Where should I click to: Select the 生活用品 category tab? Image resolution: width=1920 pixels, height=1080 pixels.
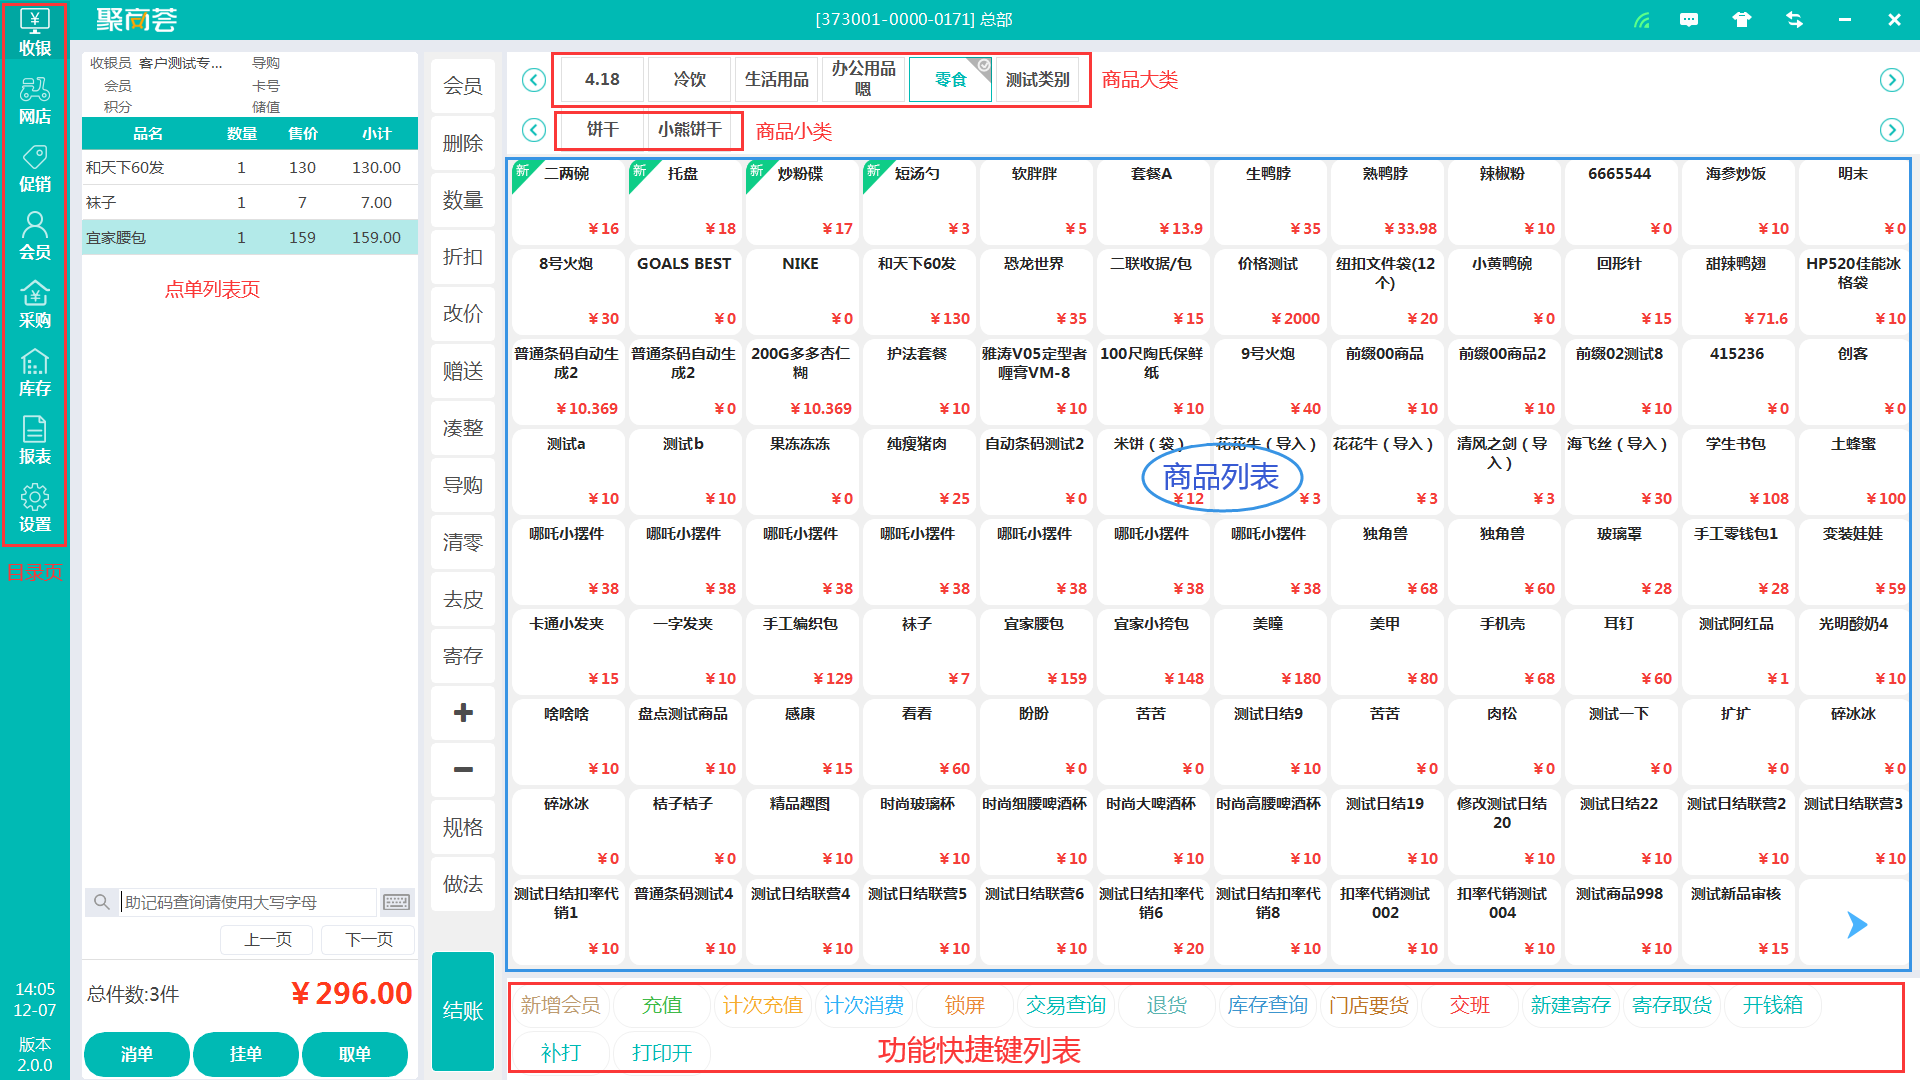(x=776, y=79)
